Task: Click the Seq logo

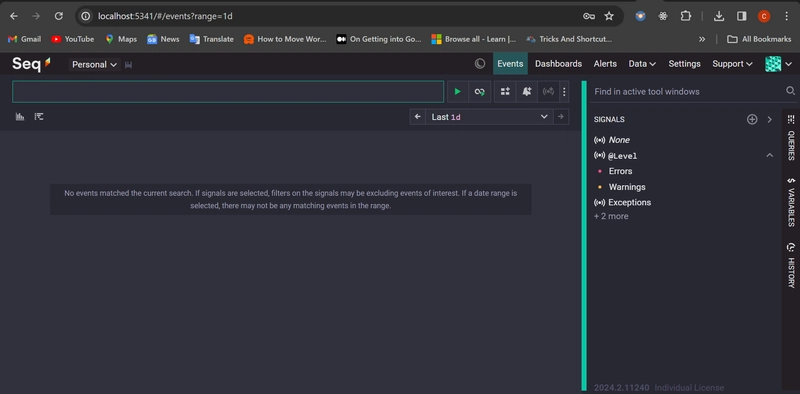Action: pos(32,64)
